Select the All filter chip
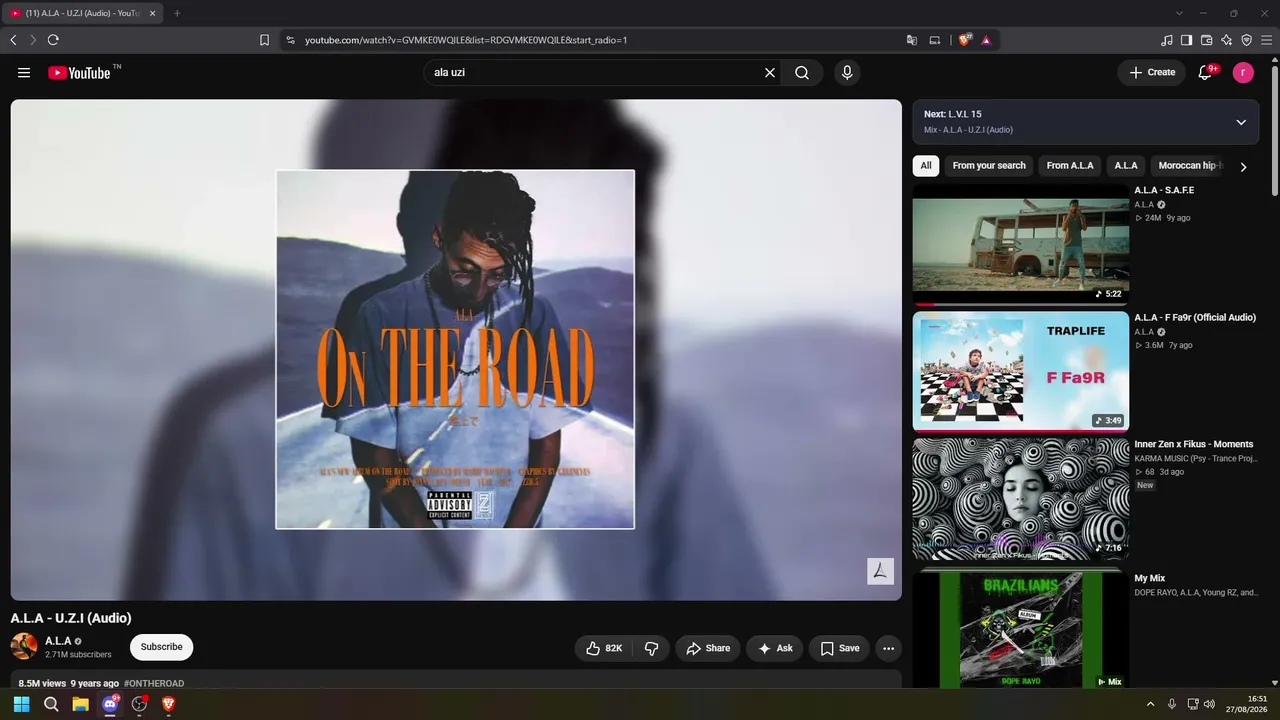1280x720 pixels. pyautogui.click(x=926, y=166)
